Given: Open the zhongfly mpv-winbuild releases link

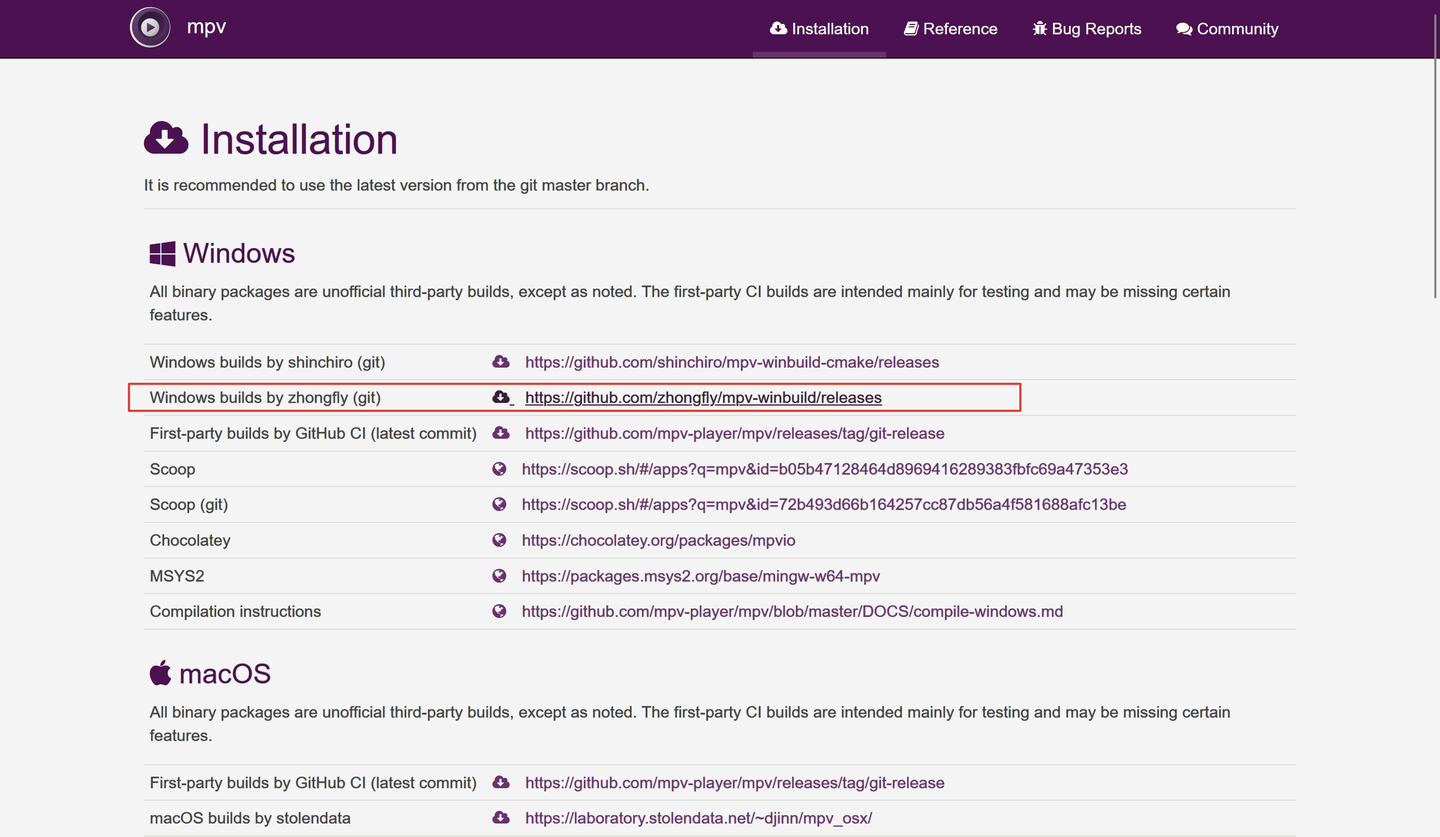Looking at the screenshot, I should [703, 398].
